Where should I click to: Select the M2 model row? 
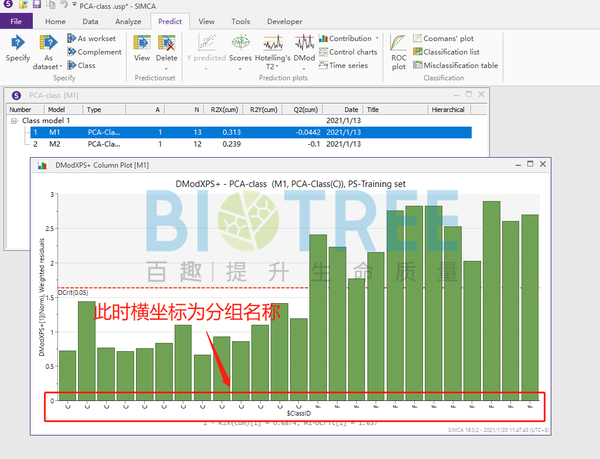[x=251, y=144]
